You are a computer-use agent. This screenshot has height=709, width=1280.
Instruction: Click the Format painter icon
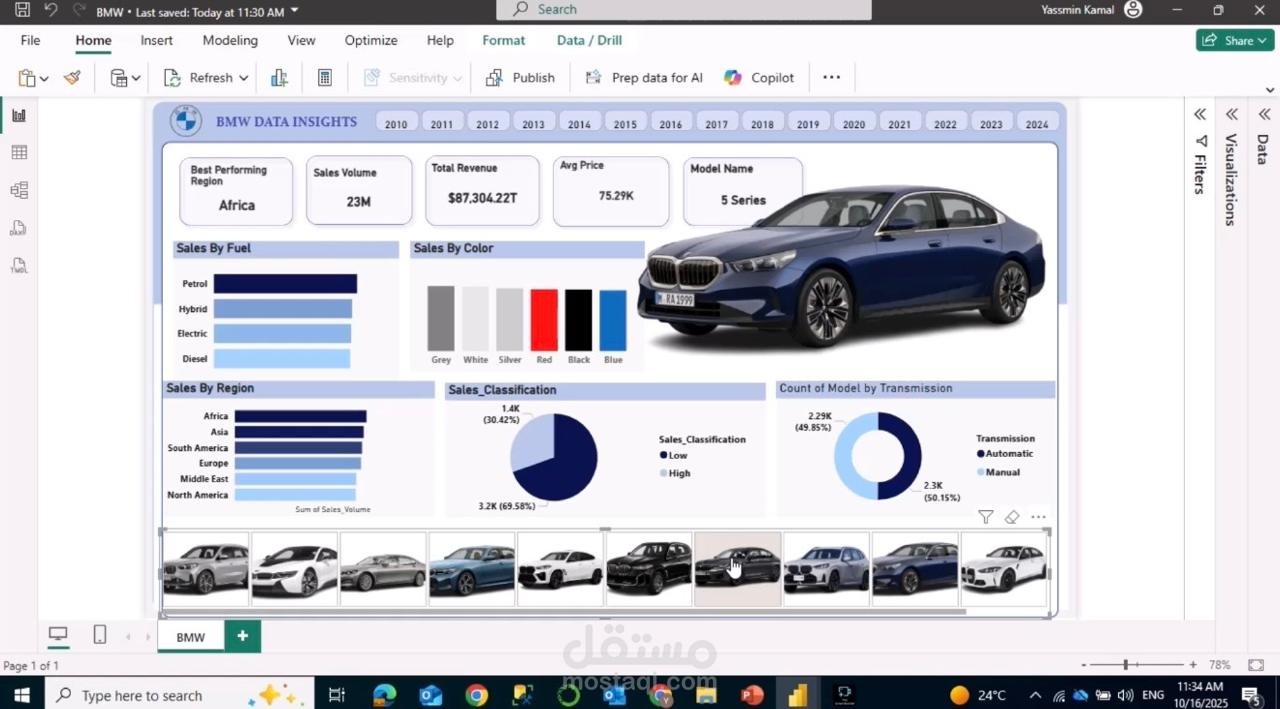pyautogui.click(x=71, y=77)
